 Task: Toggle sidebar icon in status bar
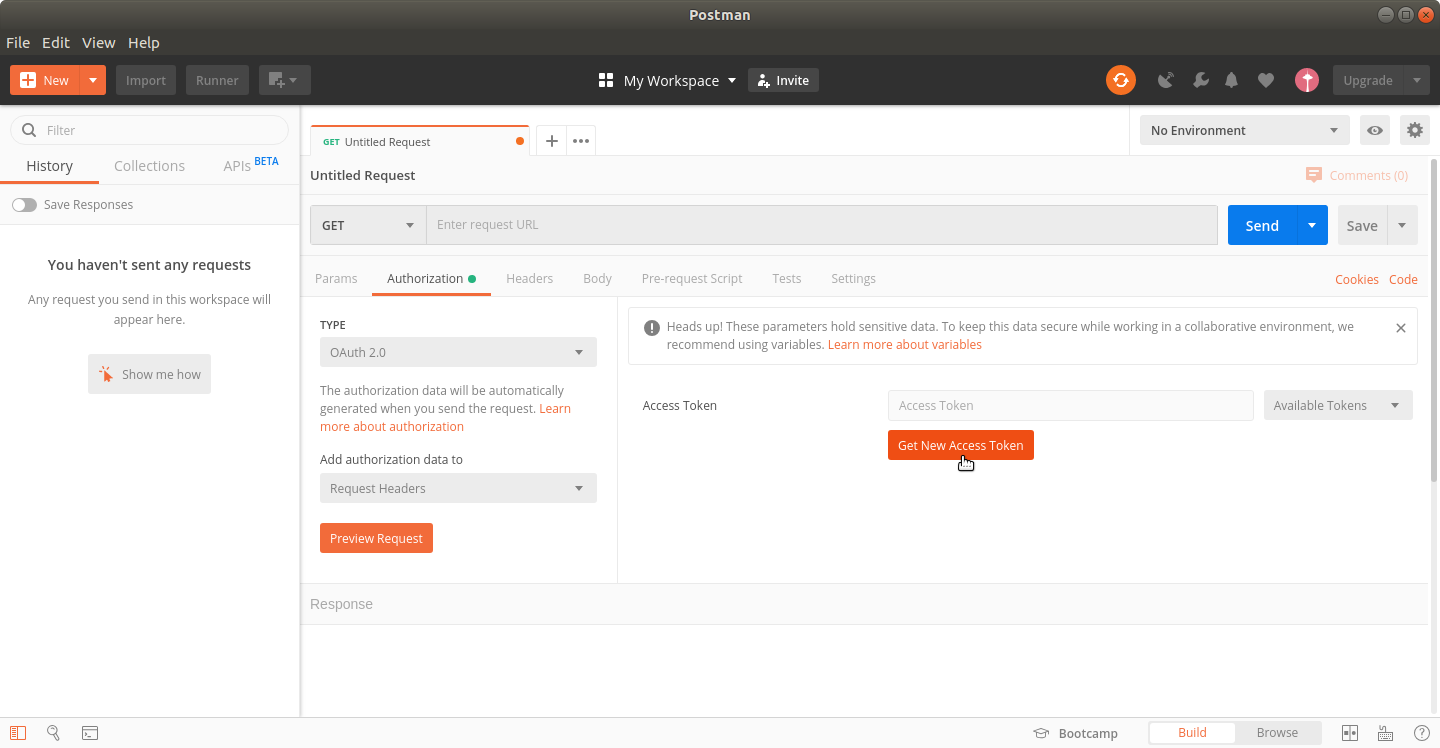click(18, 733)
